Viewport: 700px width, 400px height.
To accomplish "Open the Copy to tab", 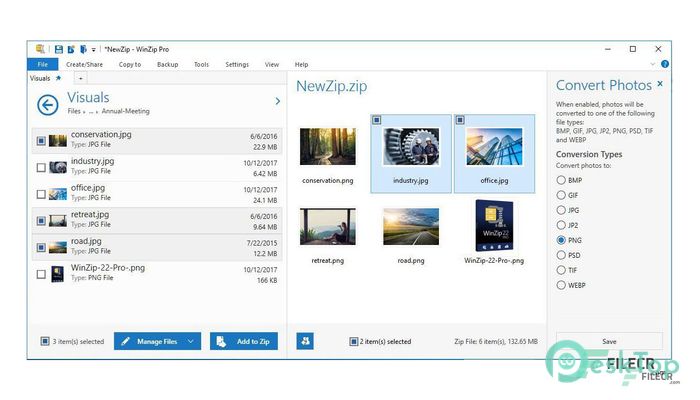I will [x=130, y=64].
